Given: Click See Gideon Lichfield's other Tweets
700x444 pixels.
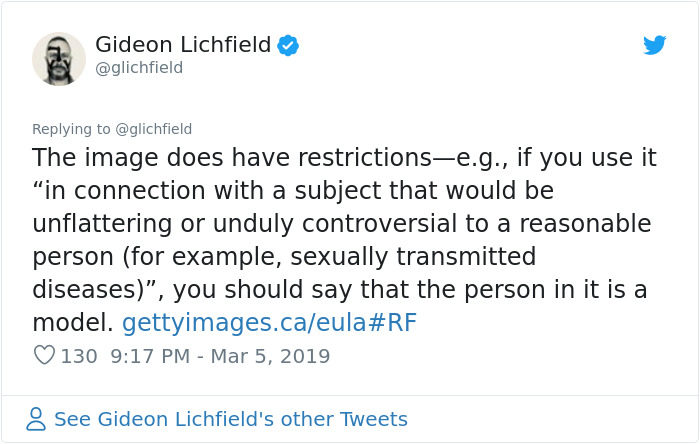Looking at the screenshot, I should pos(230,419).
